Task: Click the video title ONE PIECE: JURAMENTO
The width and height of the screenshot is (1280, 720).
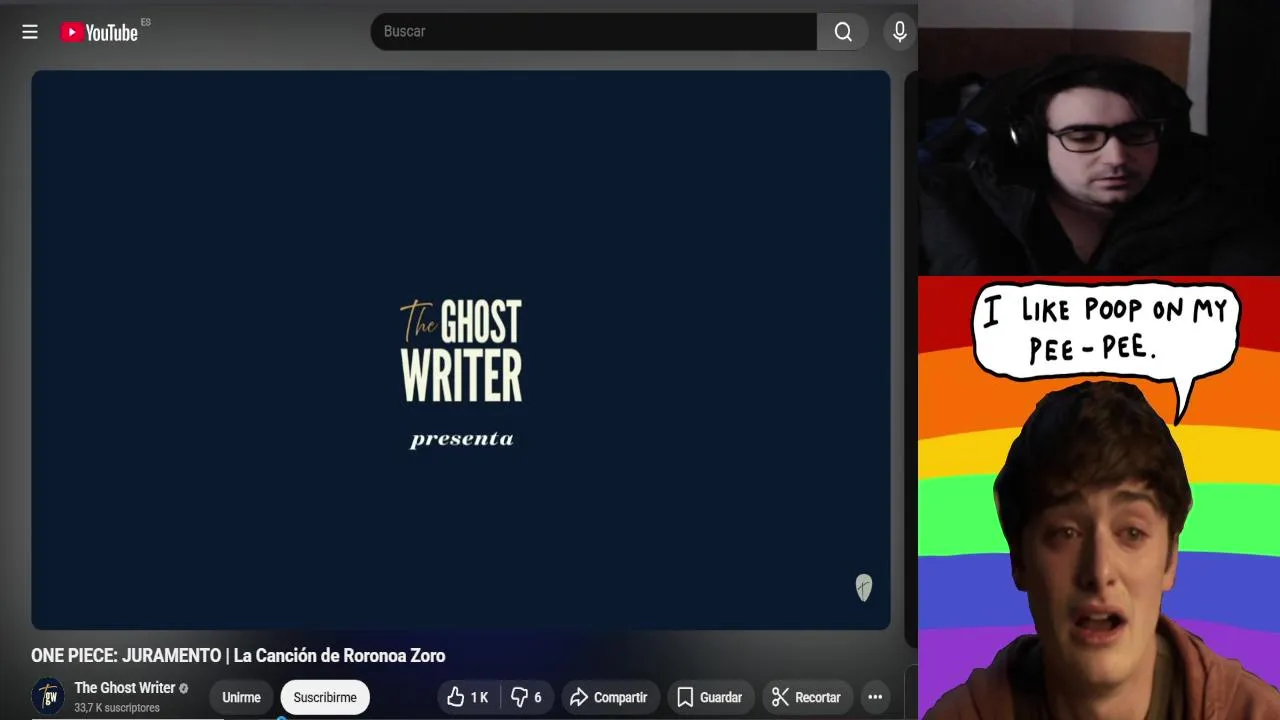Action: pyautogui.click(x=238, y=656)
